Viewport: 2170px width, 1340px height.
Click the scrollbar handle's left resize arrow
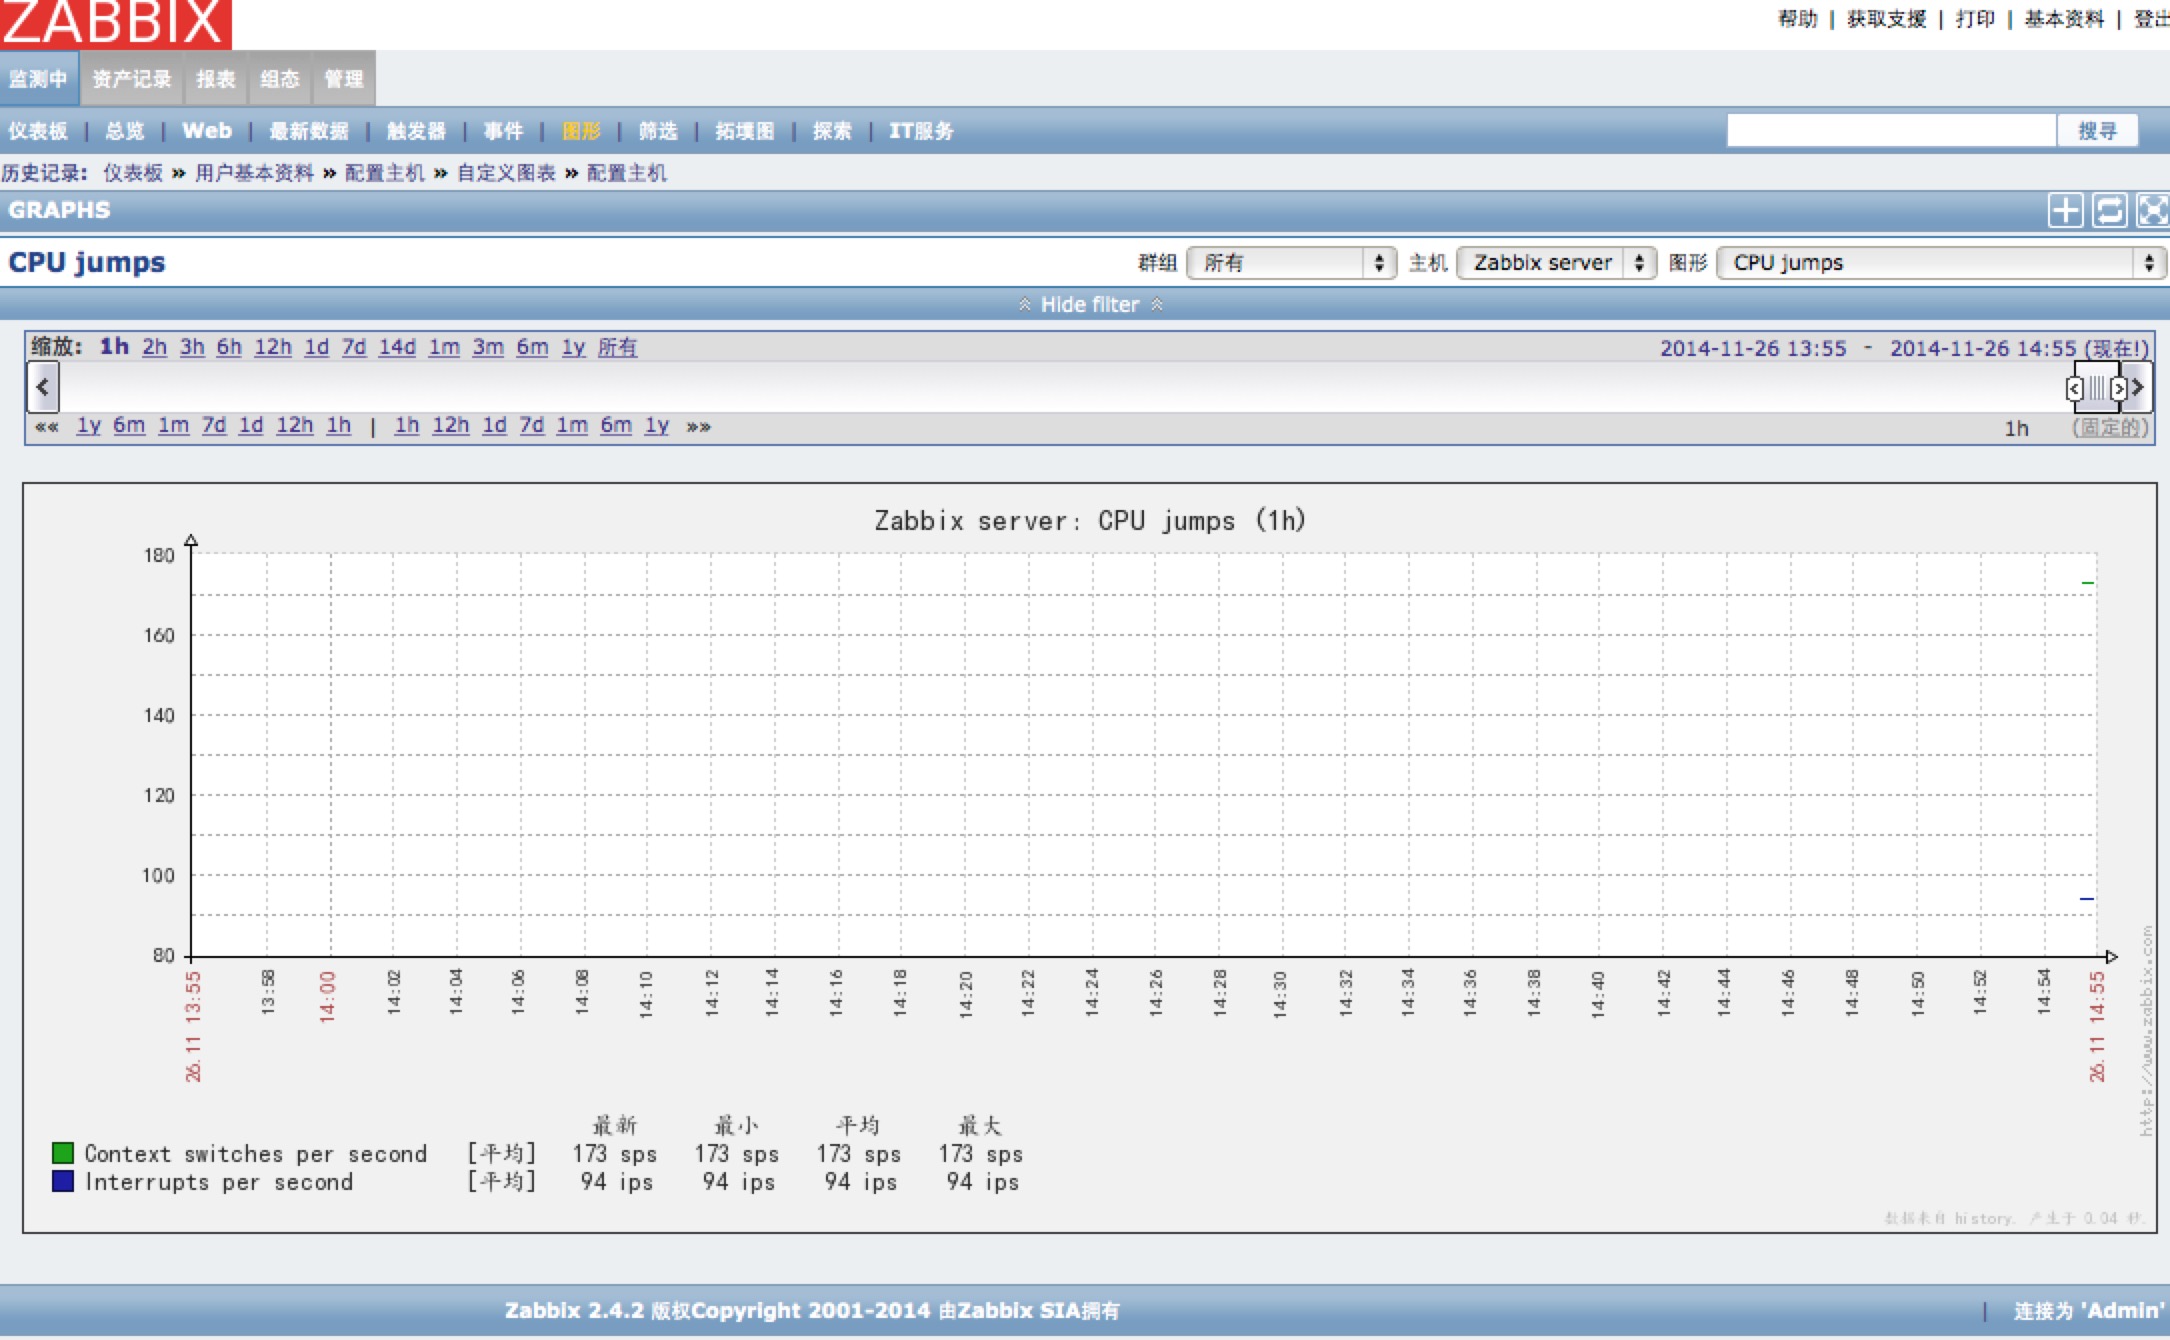click(2075, 389)
